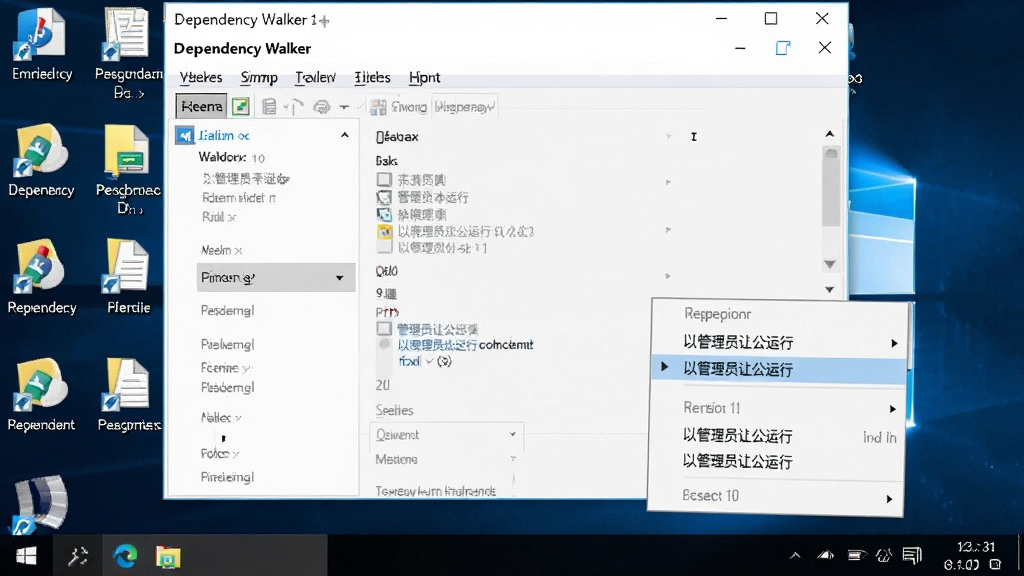The width and height of the screenshot is (1024, 576).
Task: Open the Pesgundam desktop document icon
Action: (128, 52)
